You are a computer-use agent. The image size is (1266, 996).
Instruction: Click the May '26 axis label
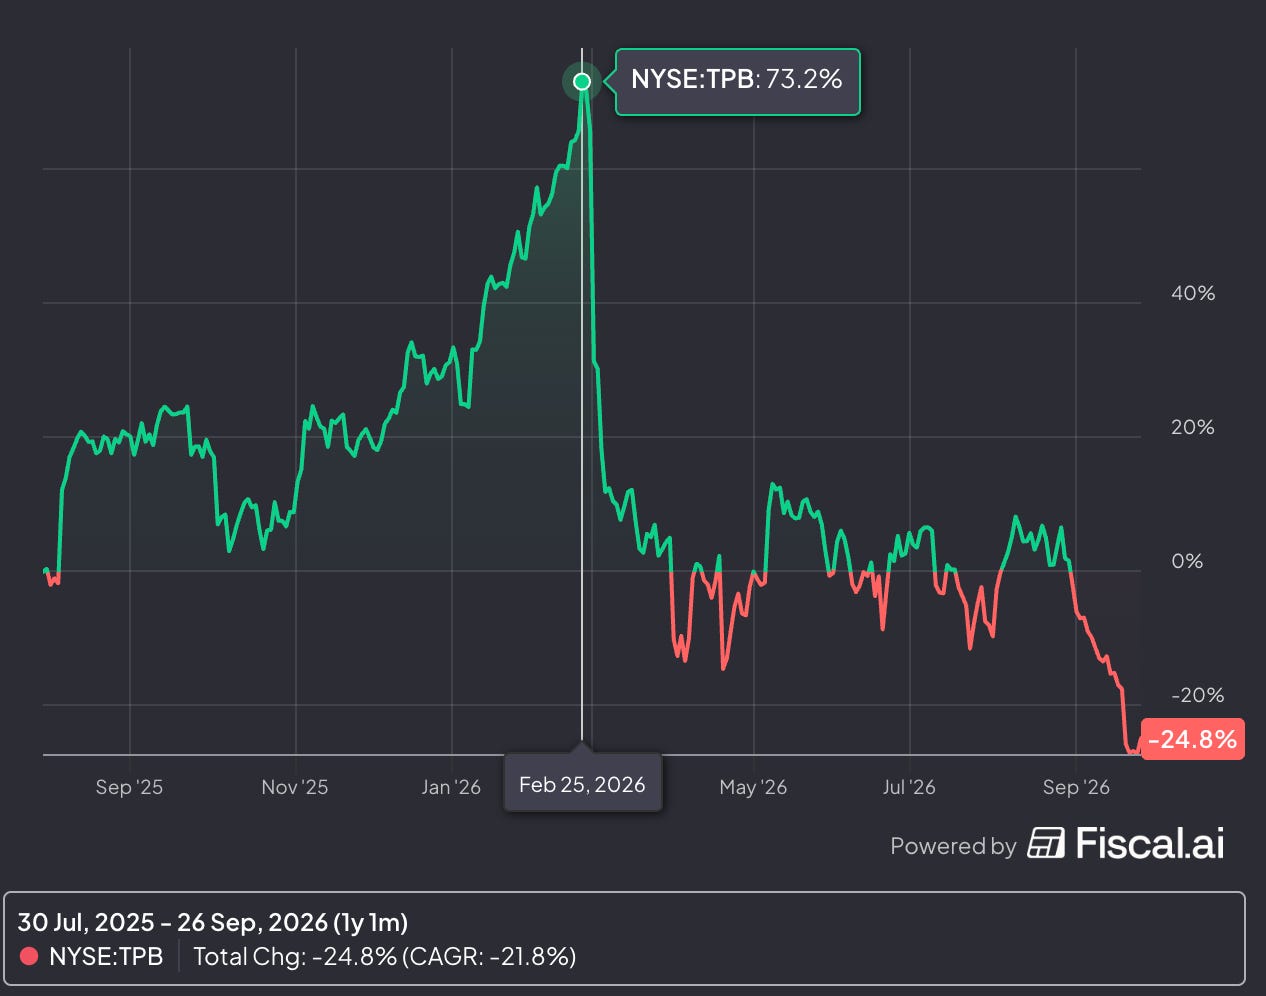753,787
